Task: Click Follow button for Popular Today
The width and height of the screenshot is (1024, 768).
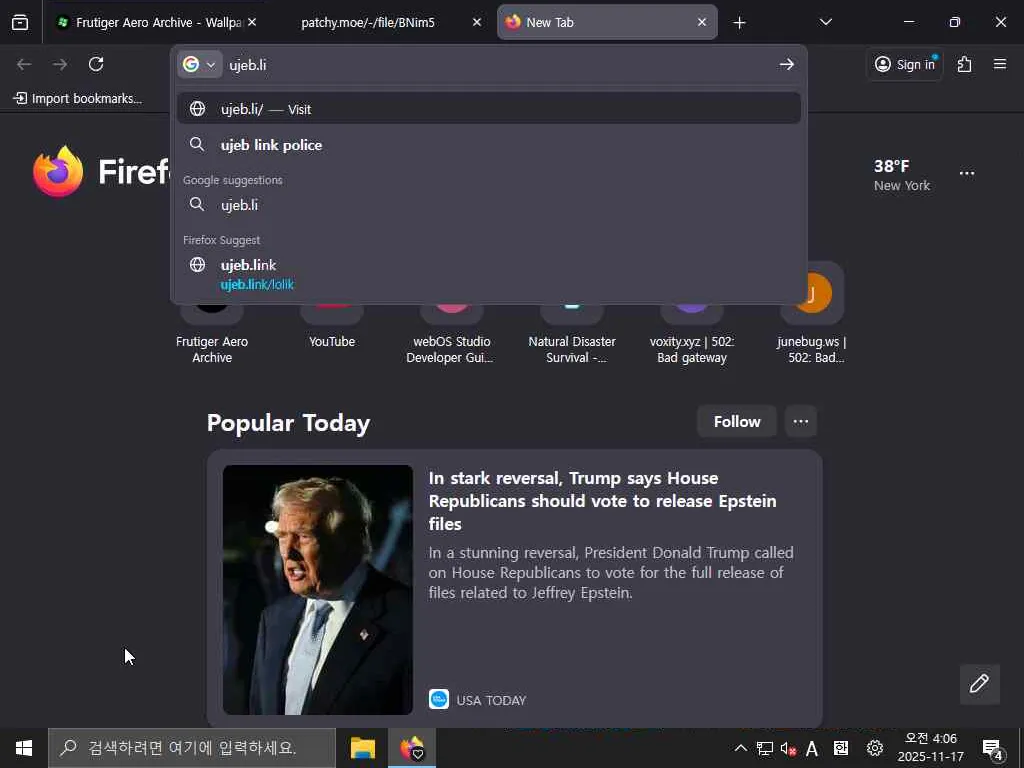Action: tap(737, 421)
